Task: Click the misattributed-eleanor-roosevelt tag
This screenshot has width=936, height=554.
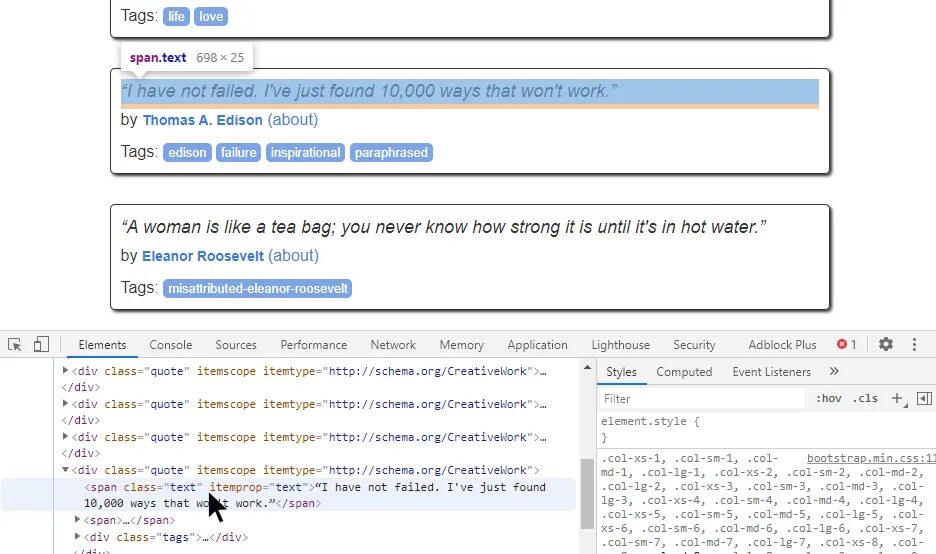Action: [x=257, y=289]
